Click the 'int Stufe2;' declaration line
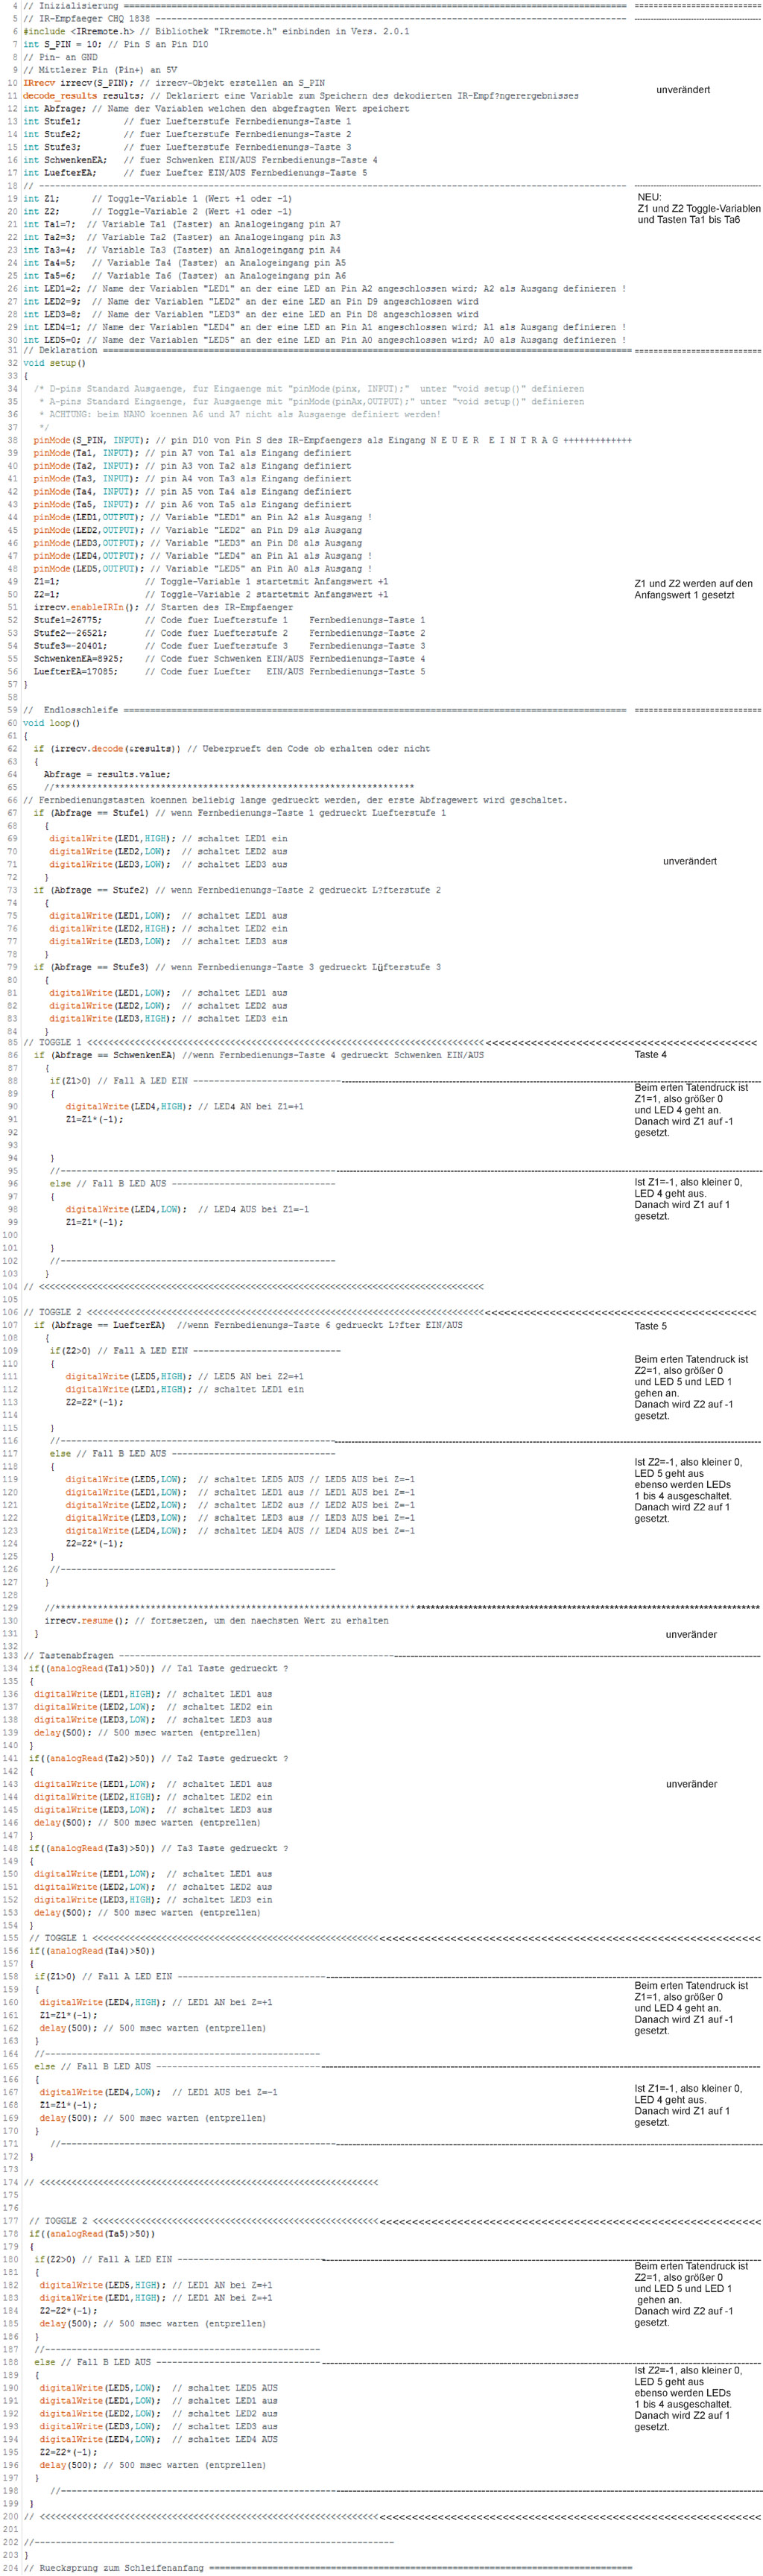 click(x=51, y=135)
